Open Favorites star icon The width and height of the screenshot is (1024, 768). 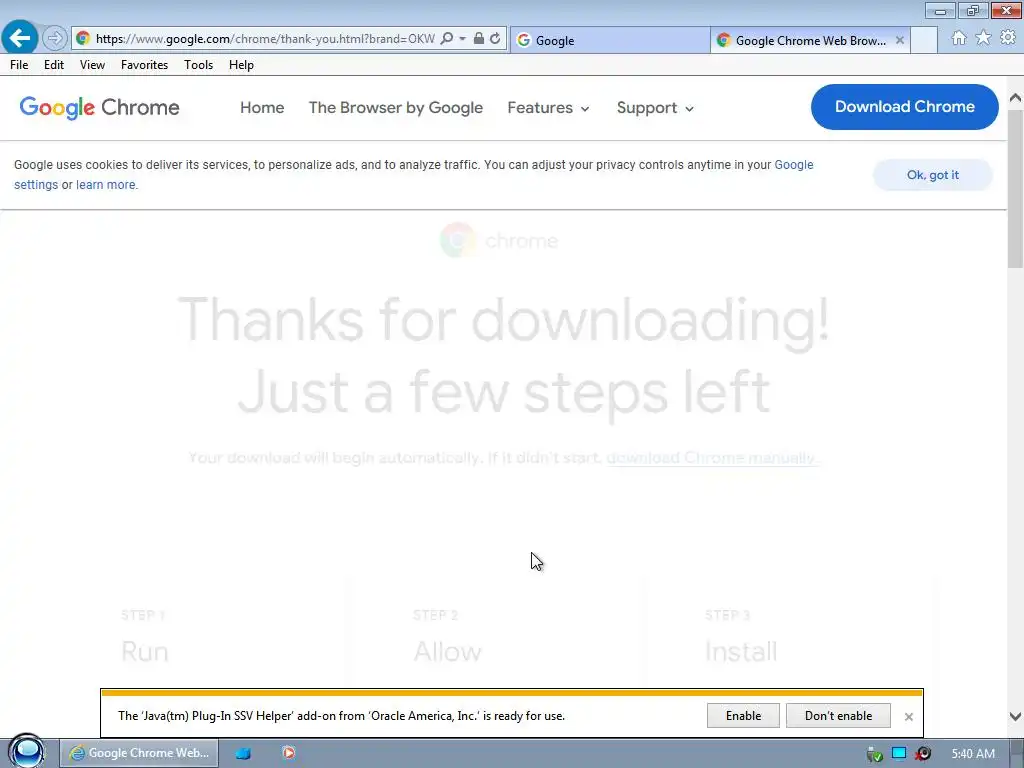983,38
